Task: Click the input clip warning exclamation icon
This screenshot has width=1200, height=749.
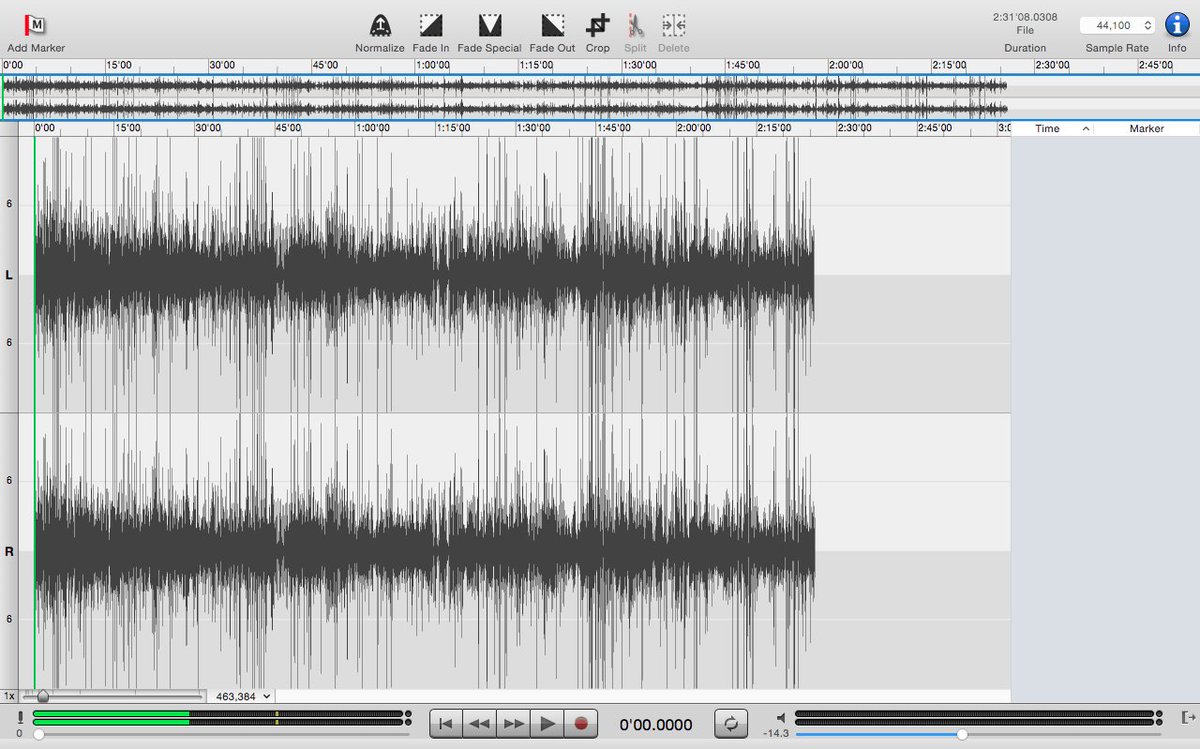Action: pyautogui.click(x=20, y=717)
